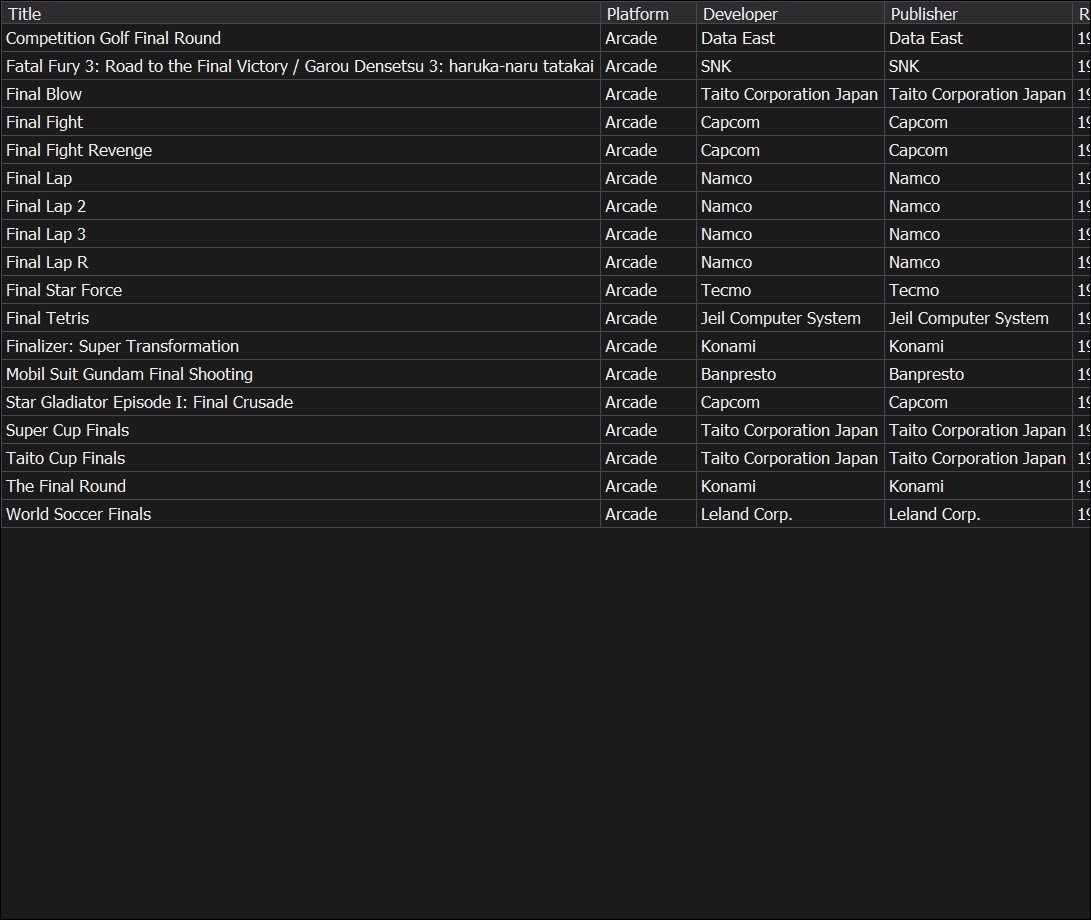
Task: Click the Konami developer for Finalizer
Action: (x=728, y=346)
